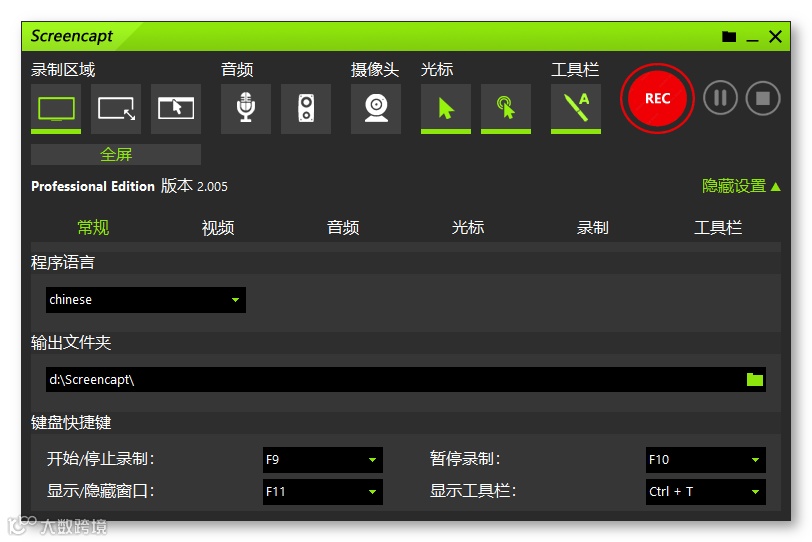812x542 pixels.
Task: Open show toolbar hotkey dropdown Ctrl + T
Action: point(705,492)
